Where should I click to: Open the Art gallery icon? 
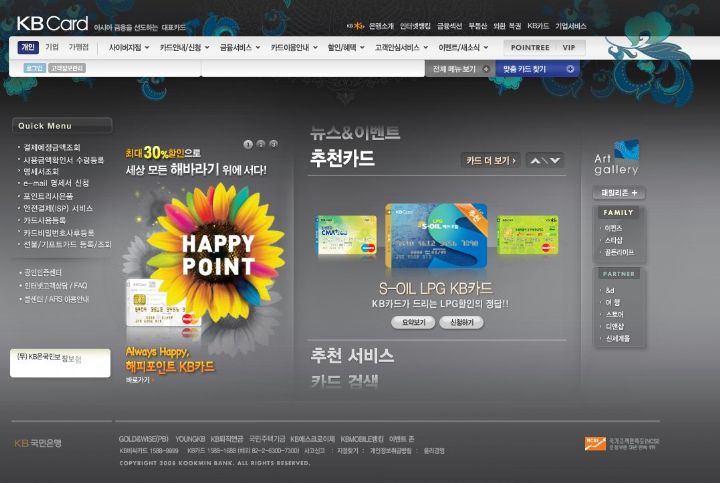tap(616, 158)
